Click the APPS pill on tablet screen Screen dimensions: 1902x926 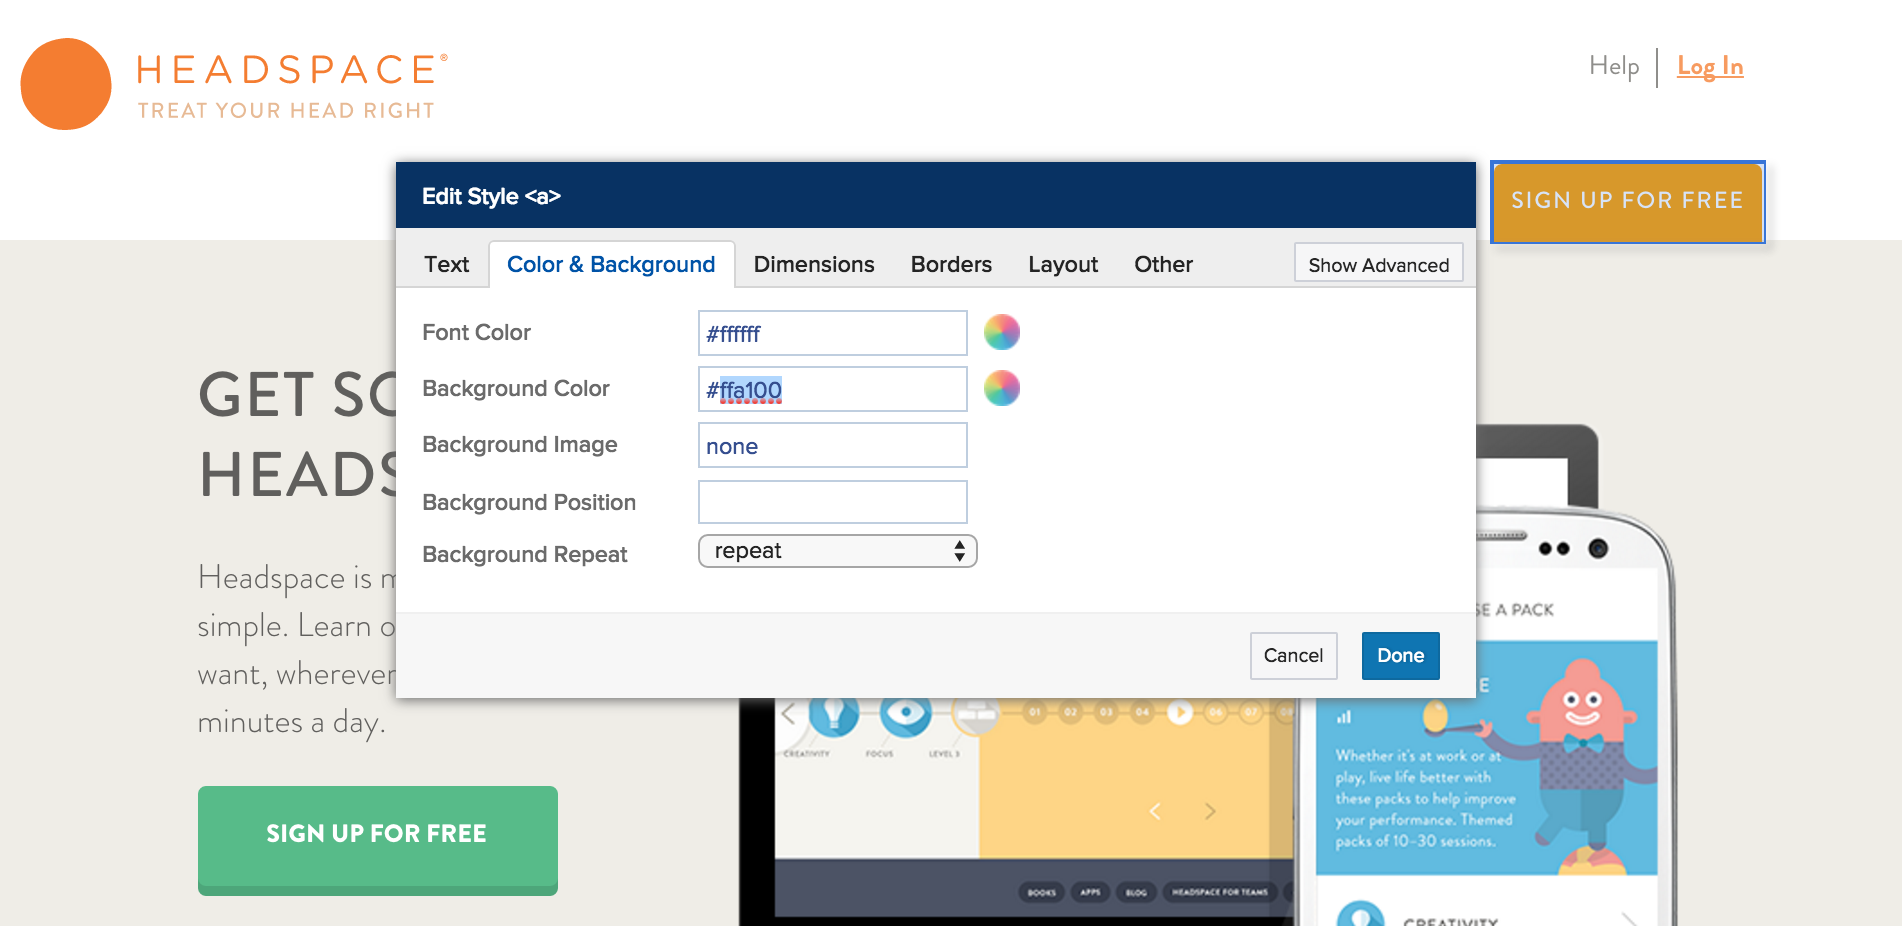tap(1090, 892)
